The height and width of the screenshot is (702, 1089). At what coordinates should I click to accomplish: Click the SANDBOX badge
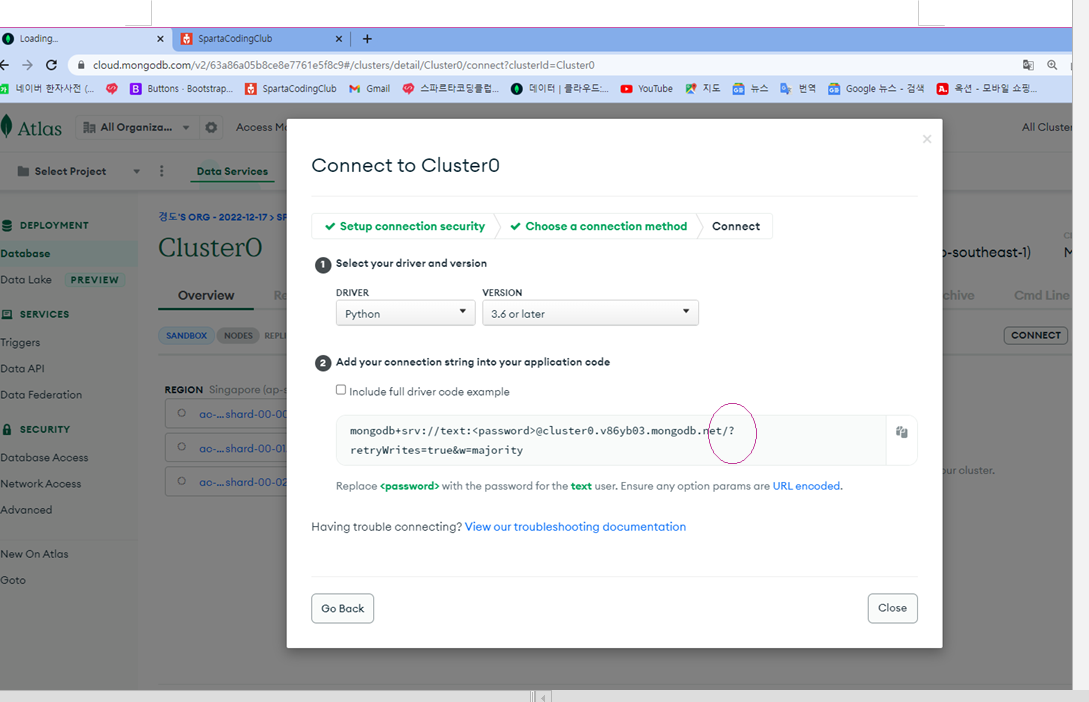point(186,335)
